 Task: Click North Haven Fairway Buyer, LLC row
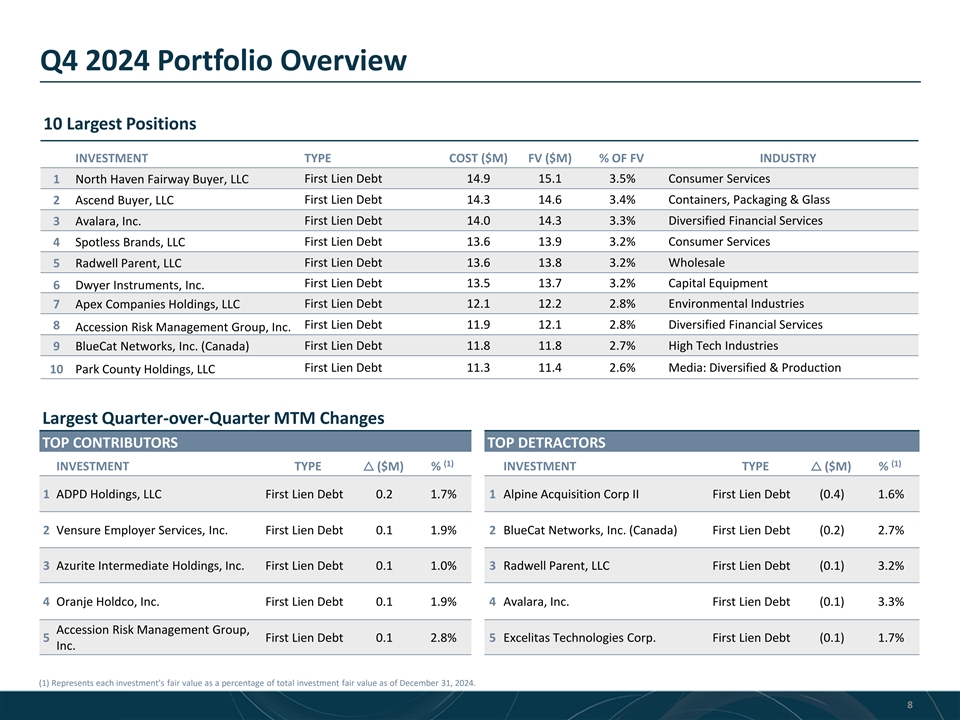(x=162, y=180)
